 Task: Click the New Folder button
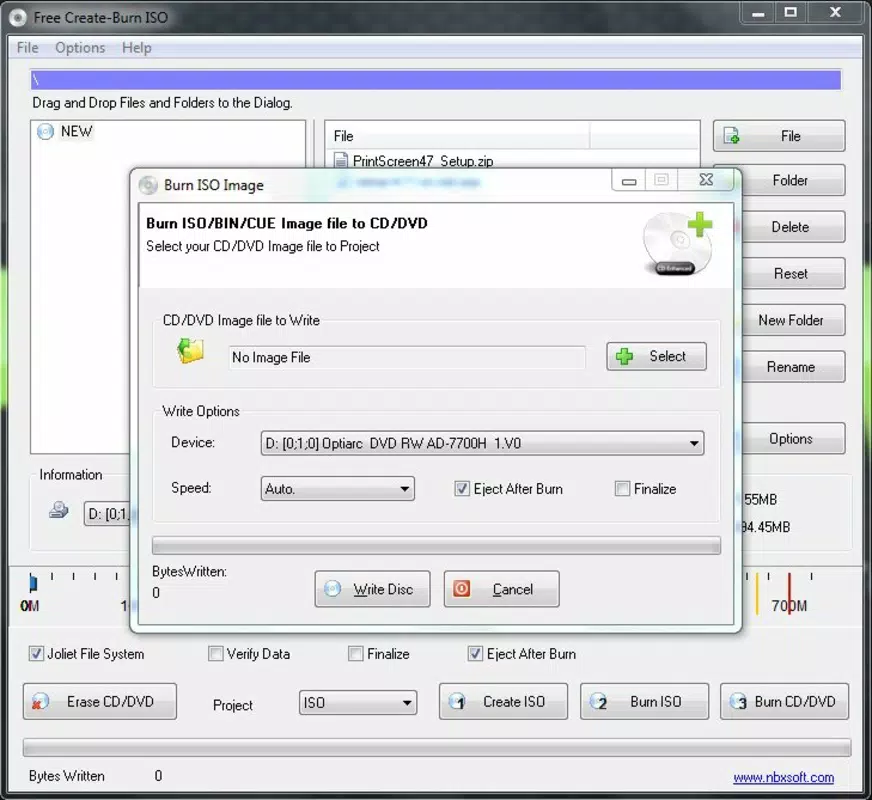click(x=793, y=320)
